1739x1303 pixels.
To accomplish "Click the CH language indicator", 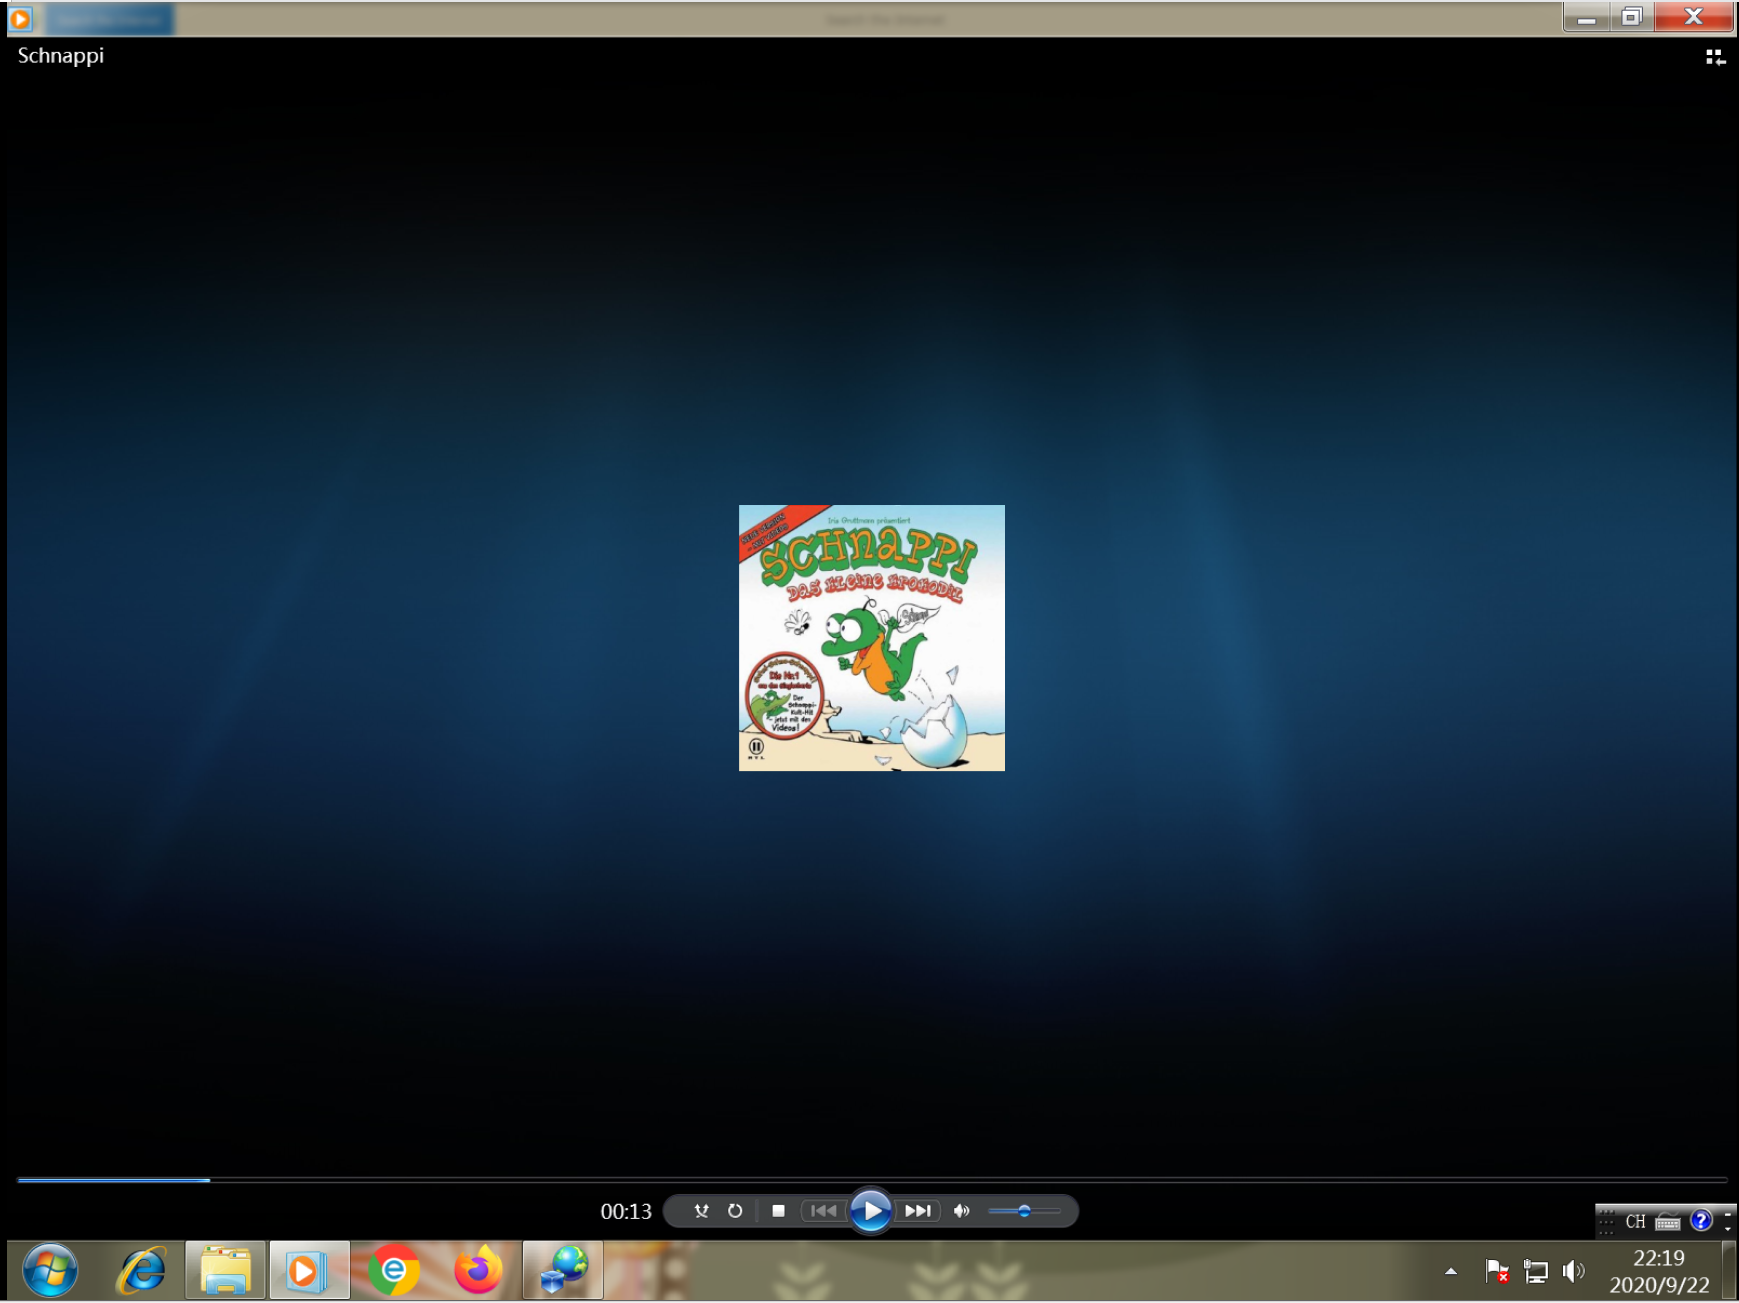I will pos(1635,1221).
